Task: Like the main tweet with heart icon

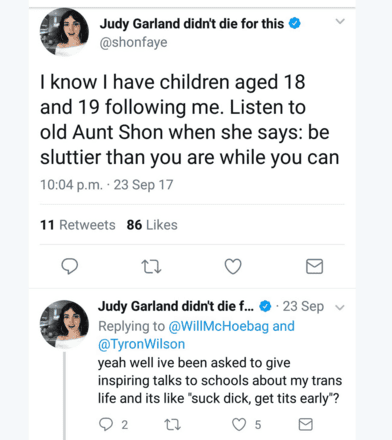Action: tap(233, 266)
